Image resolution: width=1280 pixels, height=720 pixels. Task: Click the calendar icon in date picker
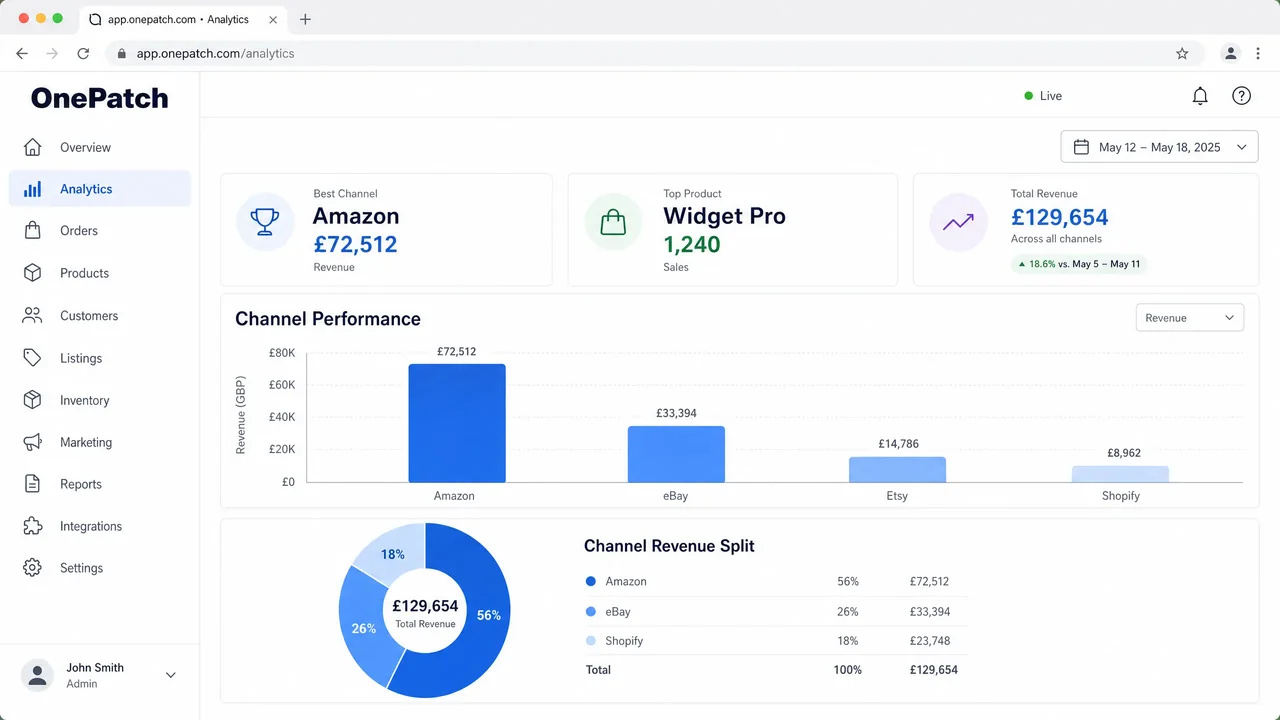(1081, 147)
